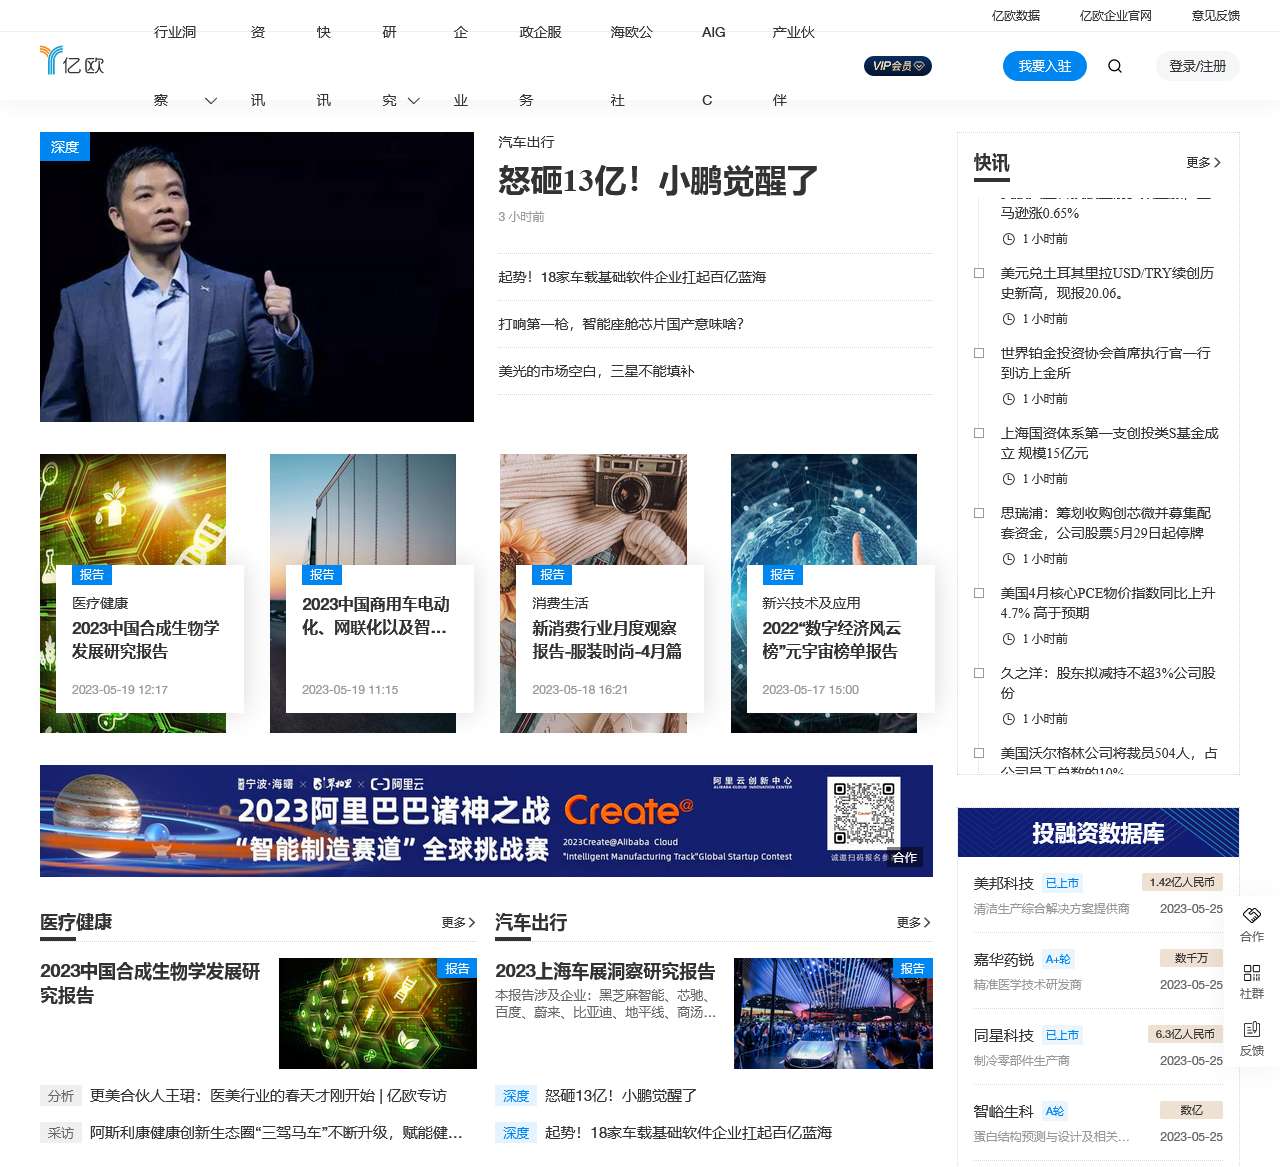Screen dimensions: 1280x1167
Task: Open the AIGC nav item
Action: tap(713, 66)
